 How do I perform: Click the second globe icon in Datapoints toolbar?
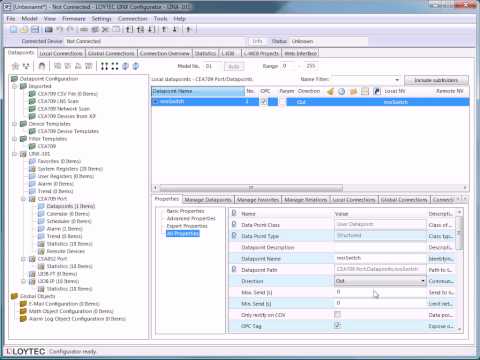coord(136,66)
